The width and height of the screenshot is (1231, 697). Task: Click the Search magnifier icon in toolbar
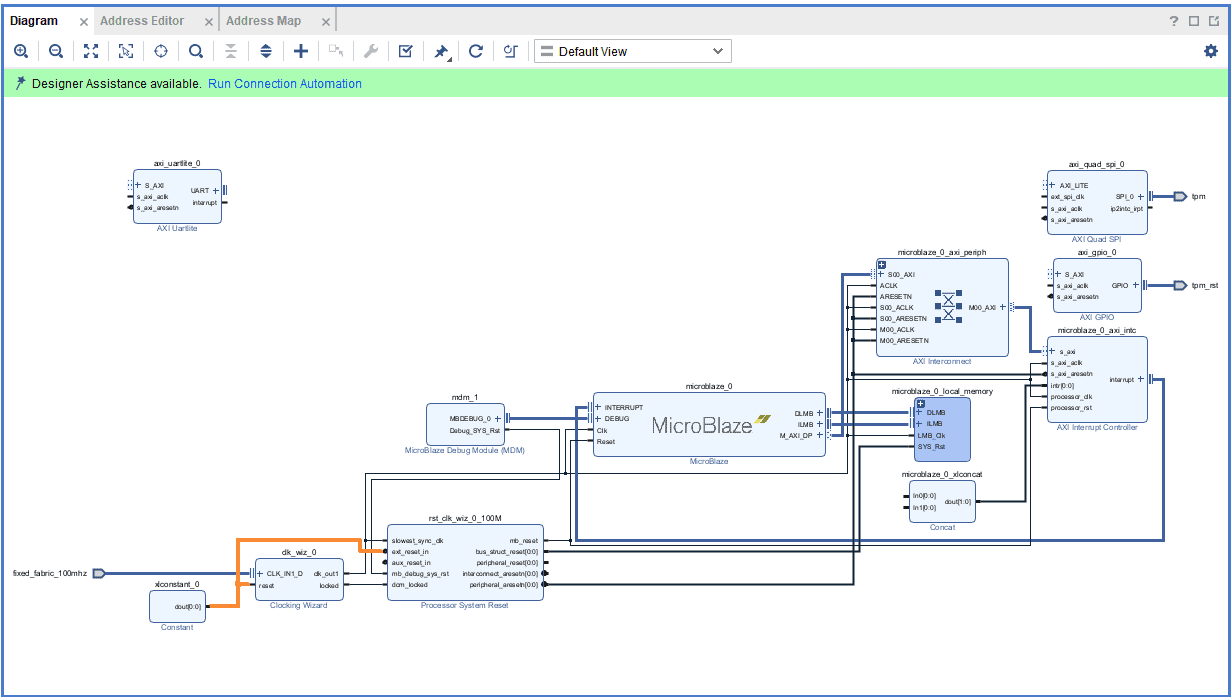pos(196,51)
